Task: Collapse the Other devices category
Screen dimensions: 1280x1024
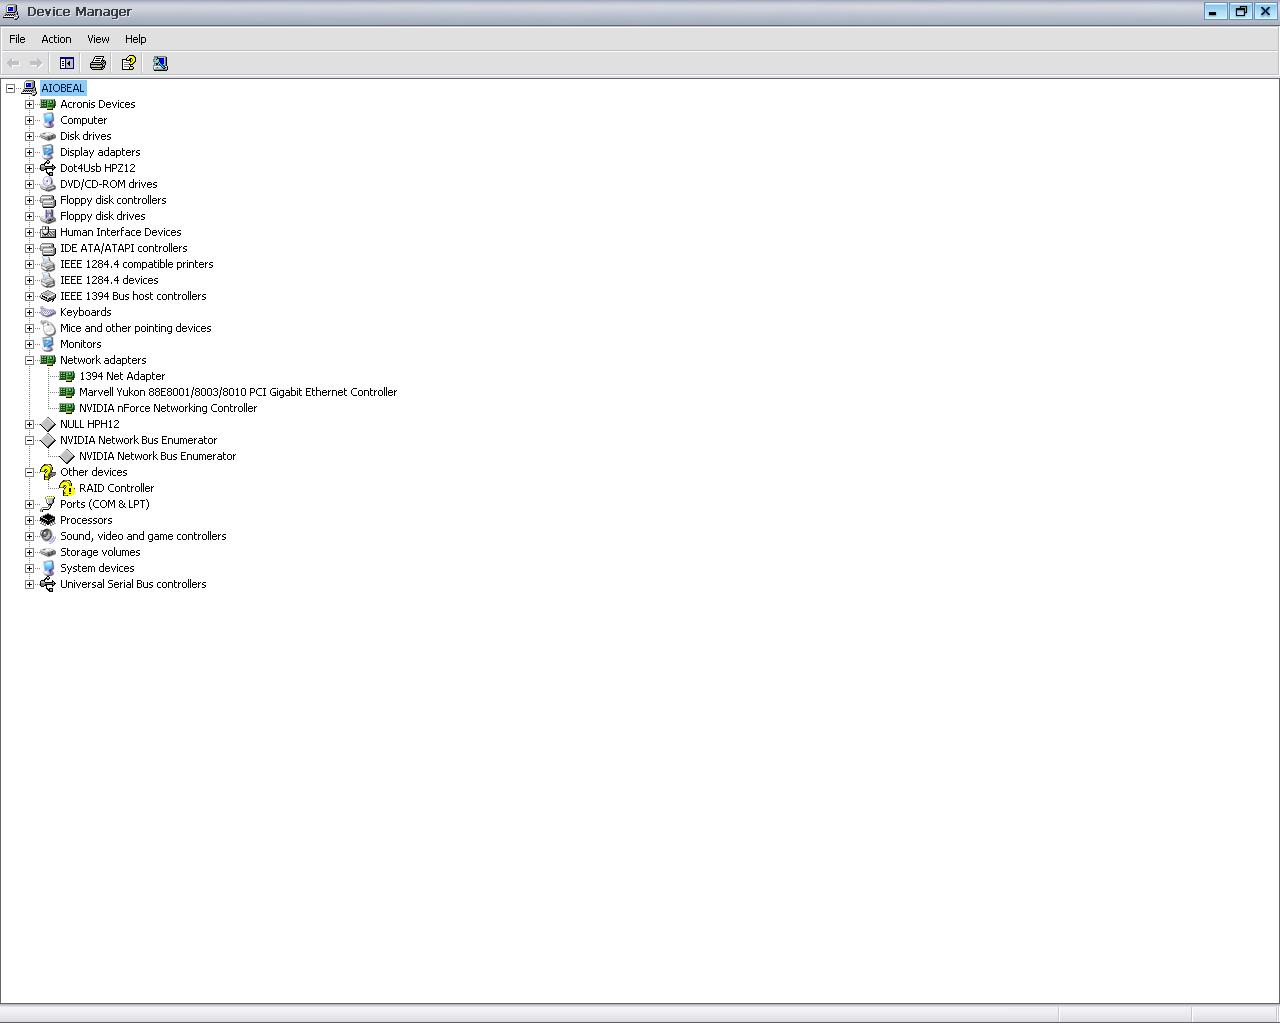Action: click(30, 472)
